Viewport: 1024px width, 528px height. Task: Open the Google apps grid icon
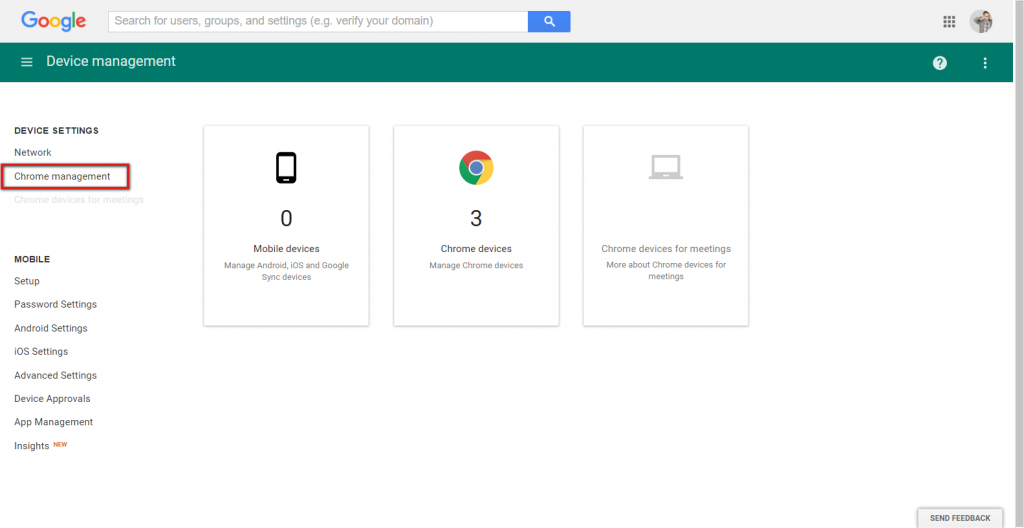click(x=949, y=22)
